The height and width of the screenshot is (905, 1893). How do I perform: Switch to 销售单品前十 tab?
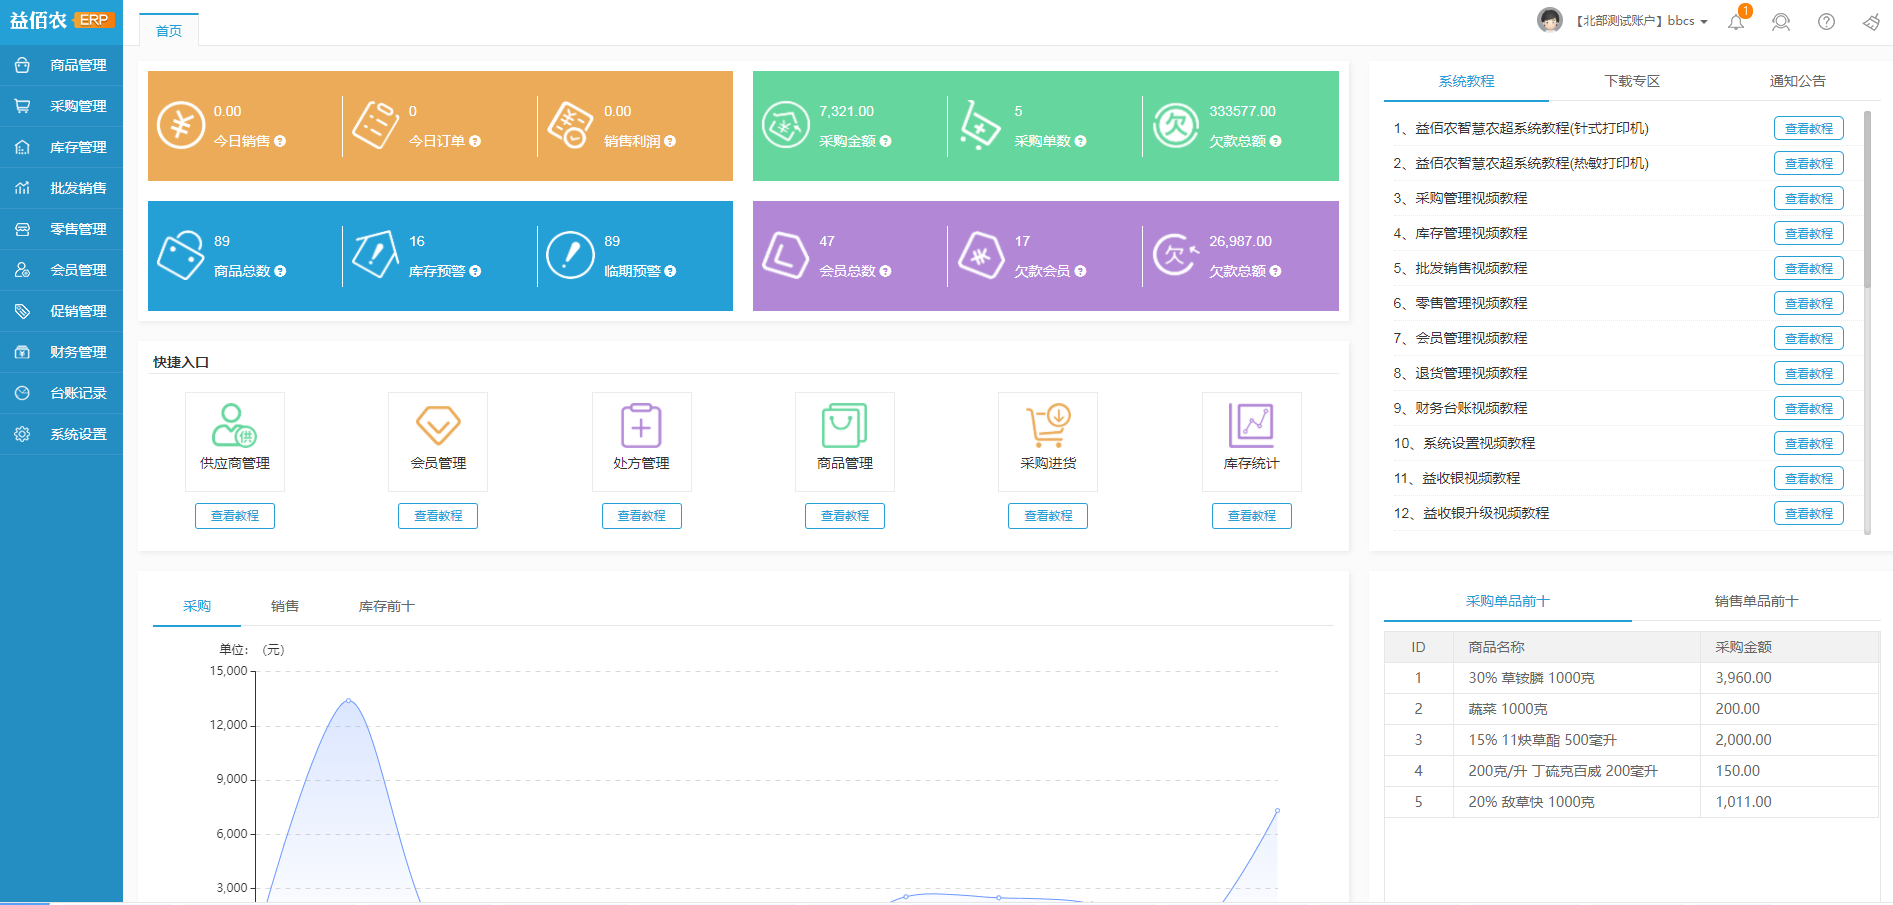1756,601
